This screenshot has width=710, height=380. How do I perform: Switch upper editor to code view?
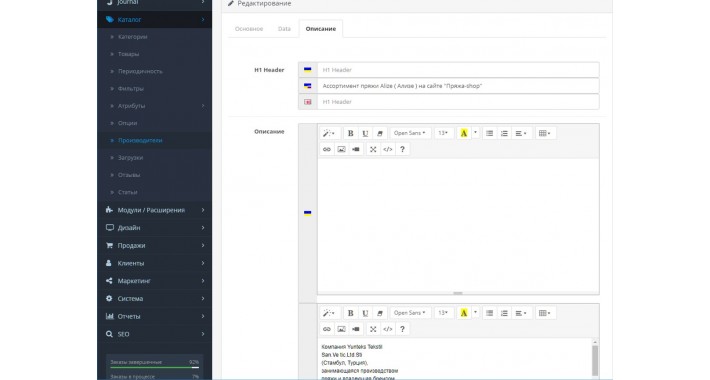(x=388, y=149)
